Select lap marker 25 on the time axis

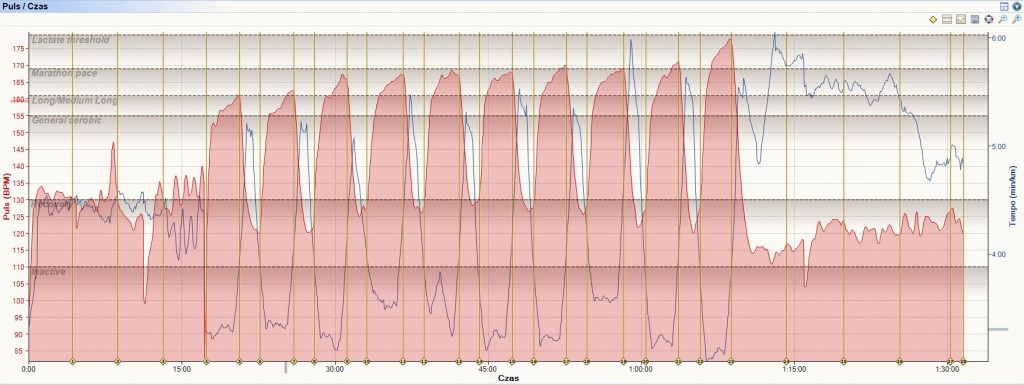843,361
